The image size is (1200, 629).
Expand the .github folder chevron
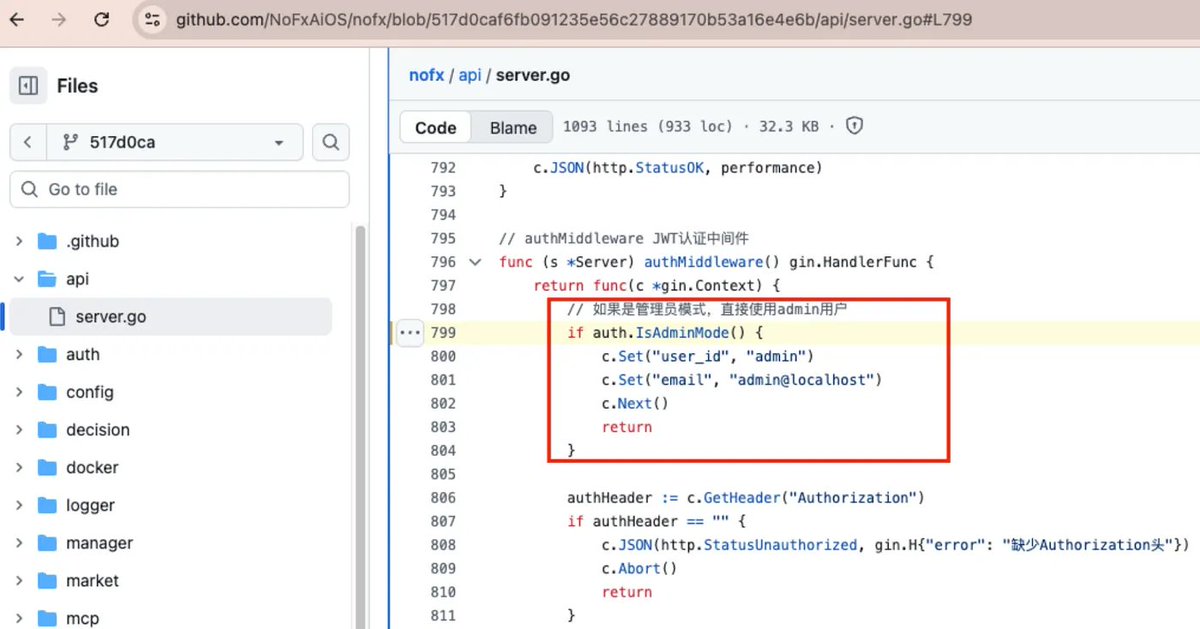click(19, 241)
